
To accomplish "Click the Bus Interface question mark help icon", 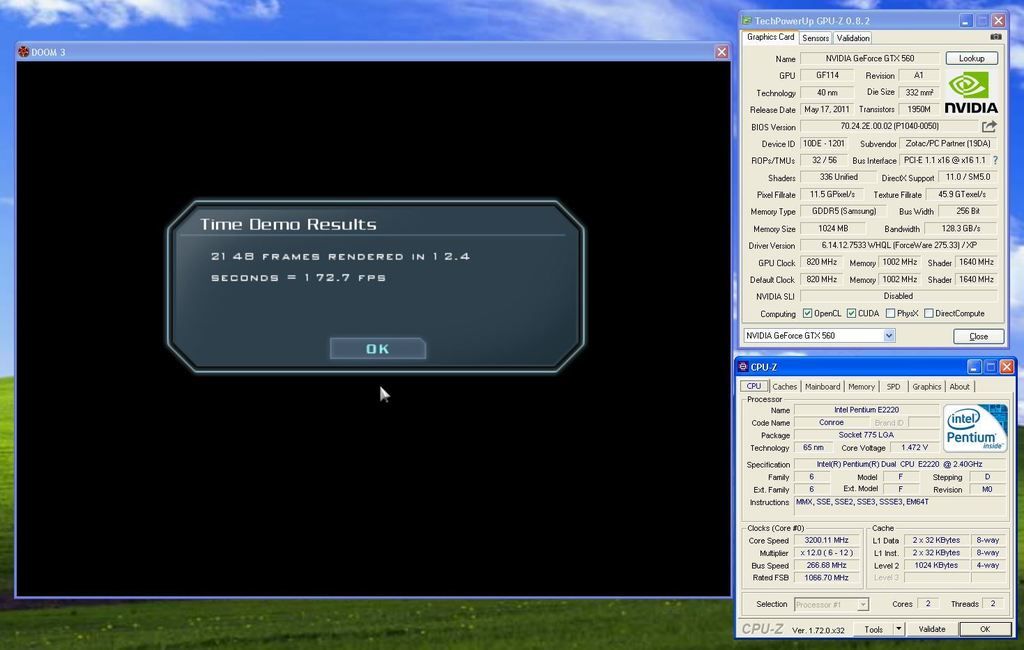I will point(995,160).
